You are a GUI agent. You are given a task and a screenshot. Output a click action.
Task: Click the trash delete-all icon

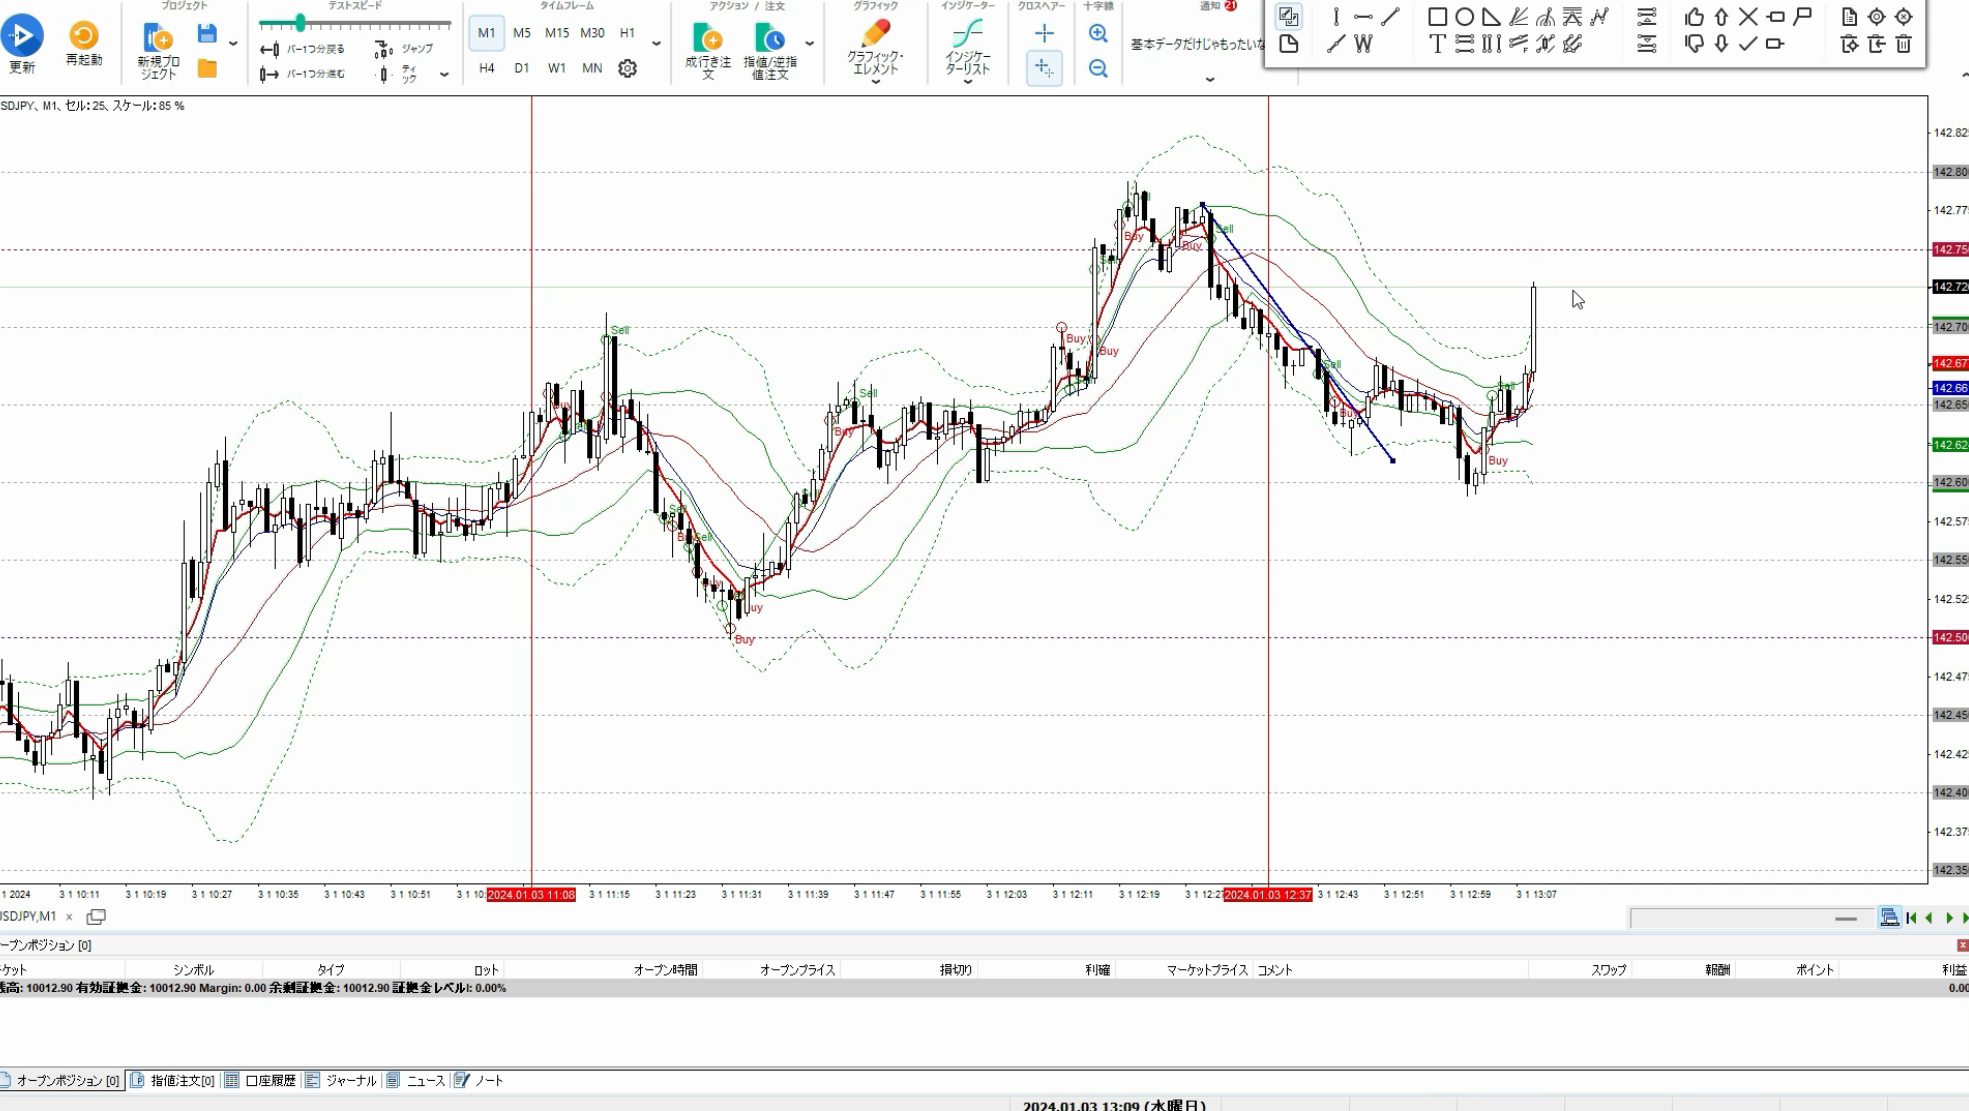(x=1903, y=44)
